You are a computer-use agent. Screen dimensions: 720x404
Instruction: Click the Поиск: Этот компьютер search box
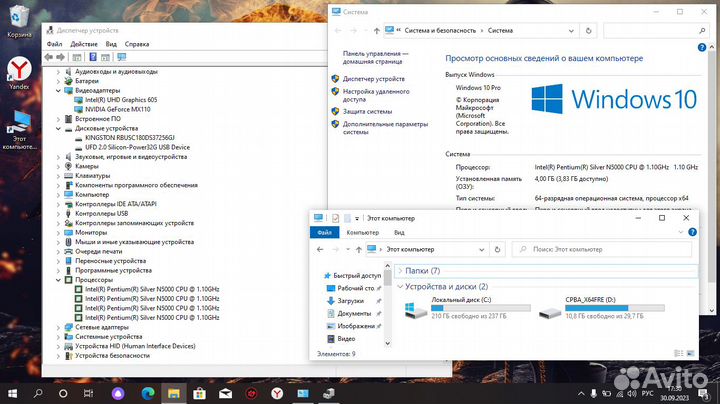(x=602, y=249)
